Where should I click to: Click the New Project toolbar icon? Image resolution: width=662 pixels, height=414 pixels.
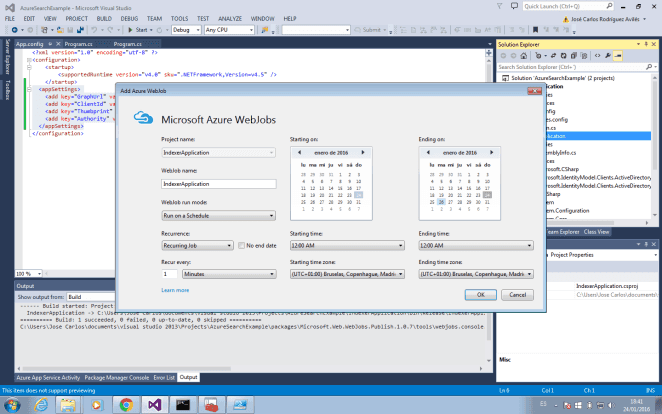(x=44, y=30)
